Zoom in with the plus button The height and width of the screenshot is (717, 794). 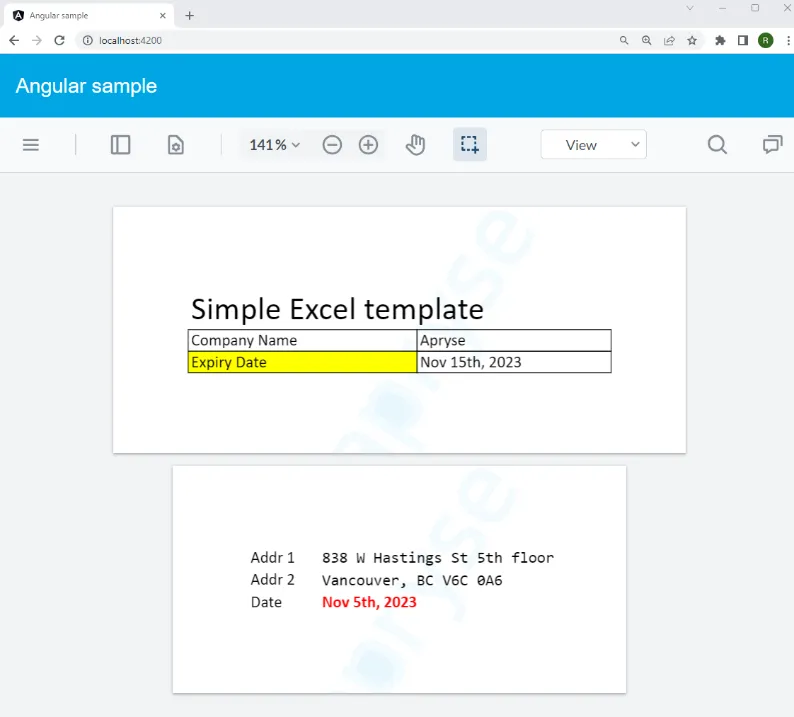coord(368,145)
